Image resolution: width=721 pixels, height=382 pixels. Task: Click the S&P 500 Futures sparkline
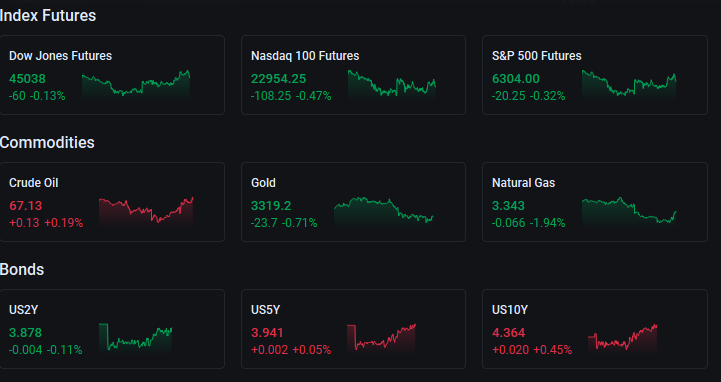[x=629, y=84]
